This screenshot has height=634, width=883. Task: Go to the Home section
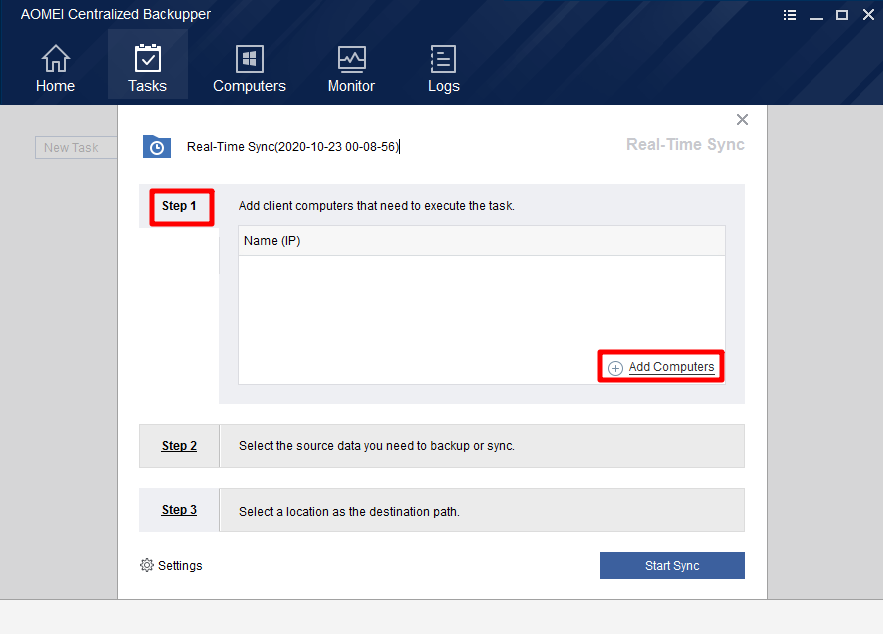click(55, 68)
